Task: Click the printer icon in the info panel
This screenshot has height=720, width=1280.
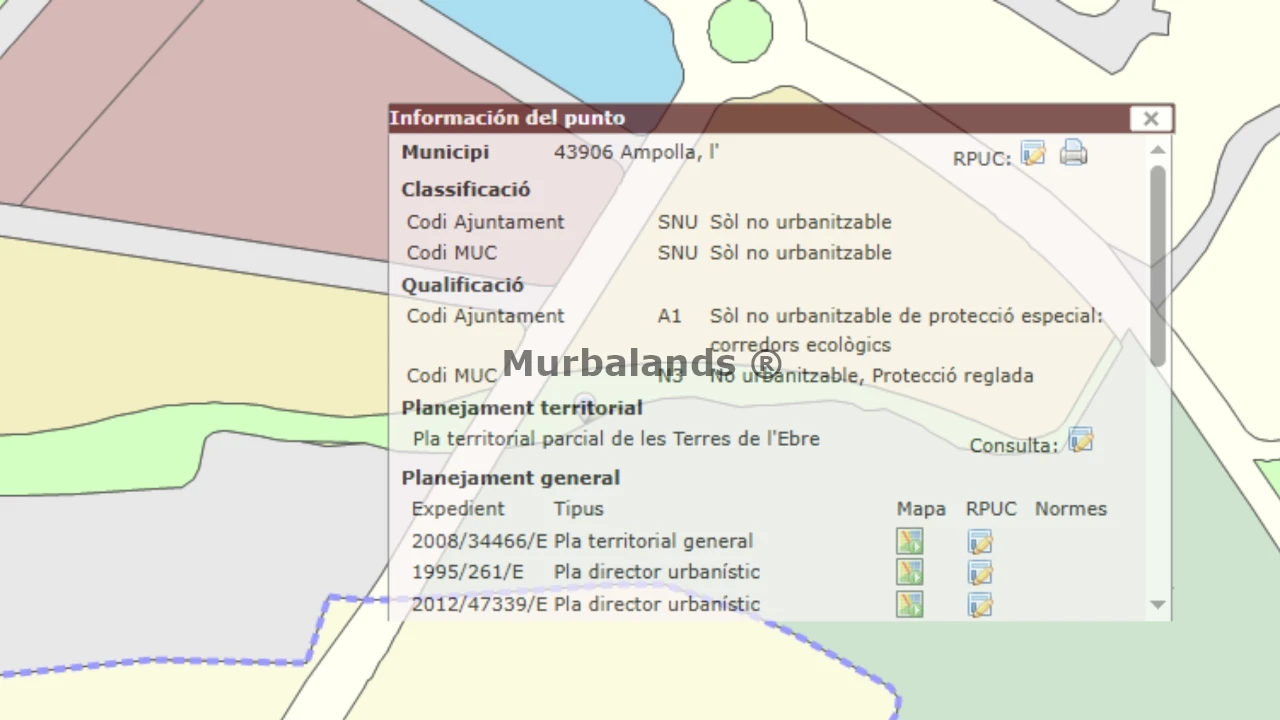Action: click(x=1073, y=153)
